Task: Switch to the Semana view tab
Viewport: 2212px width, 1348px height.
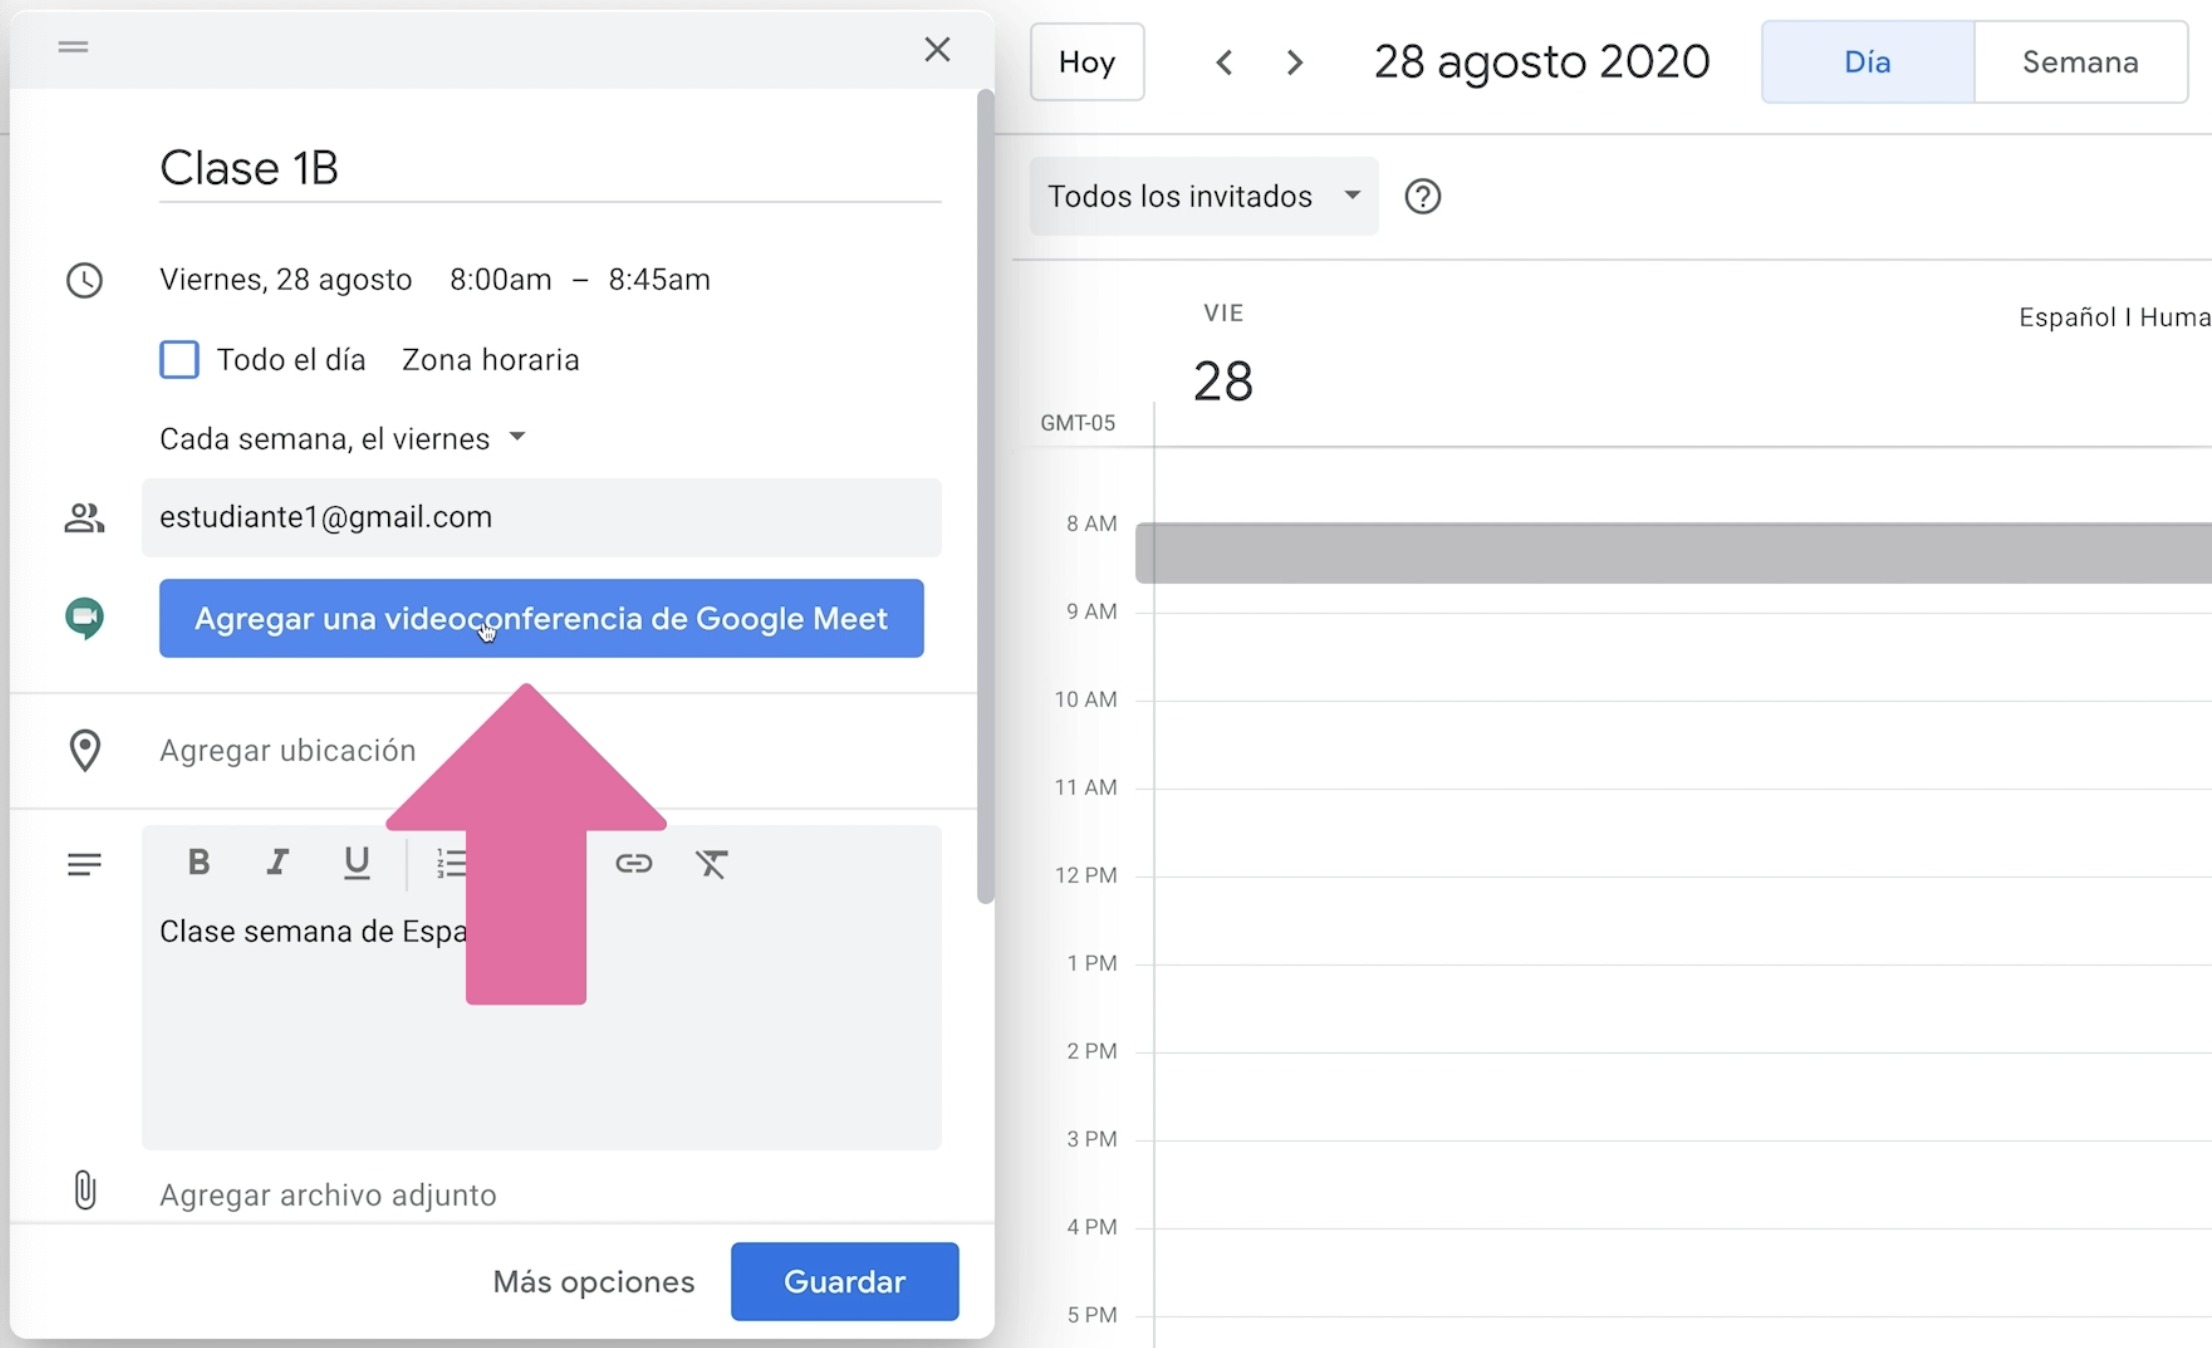Action: (x=2081, y=62)
